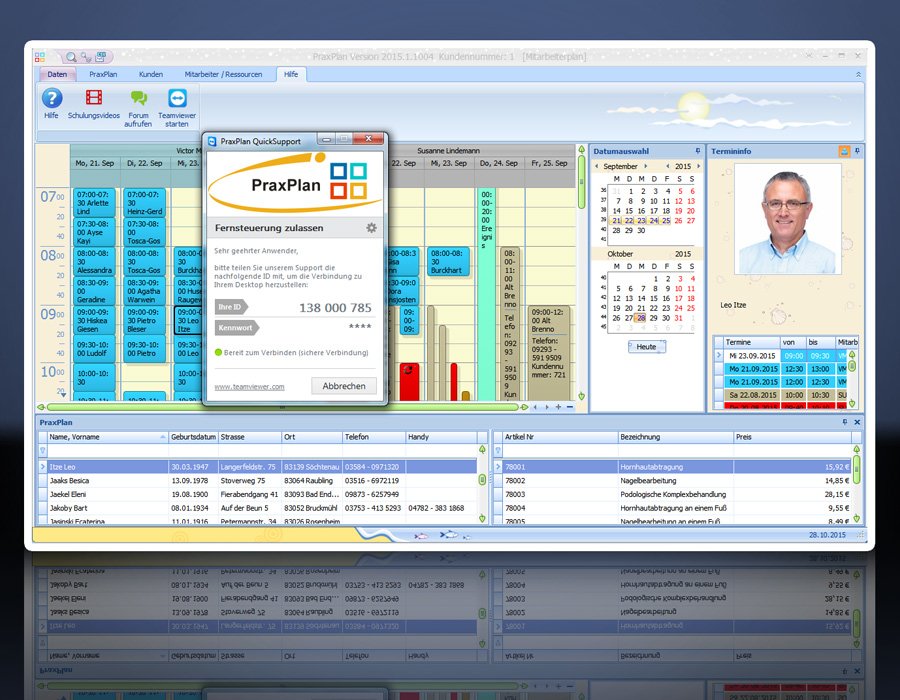This screenshot has width=900, height=700.
Task: Zoom out calendar with minus icon
Action: click(x=570, y=407)
